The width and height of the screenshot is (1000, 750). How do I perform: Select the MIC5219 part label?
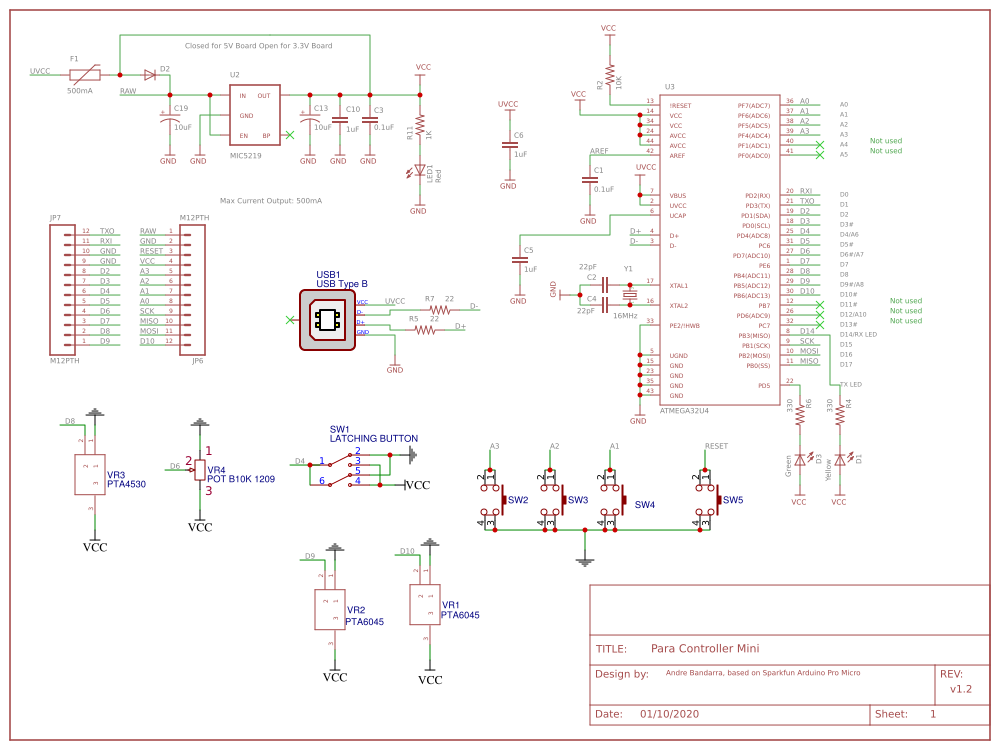(x=246, y=156)
